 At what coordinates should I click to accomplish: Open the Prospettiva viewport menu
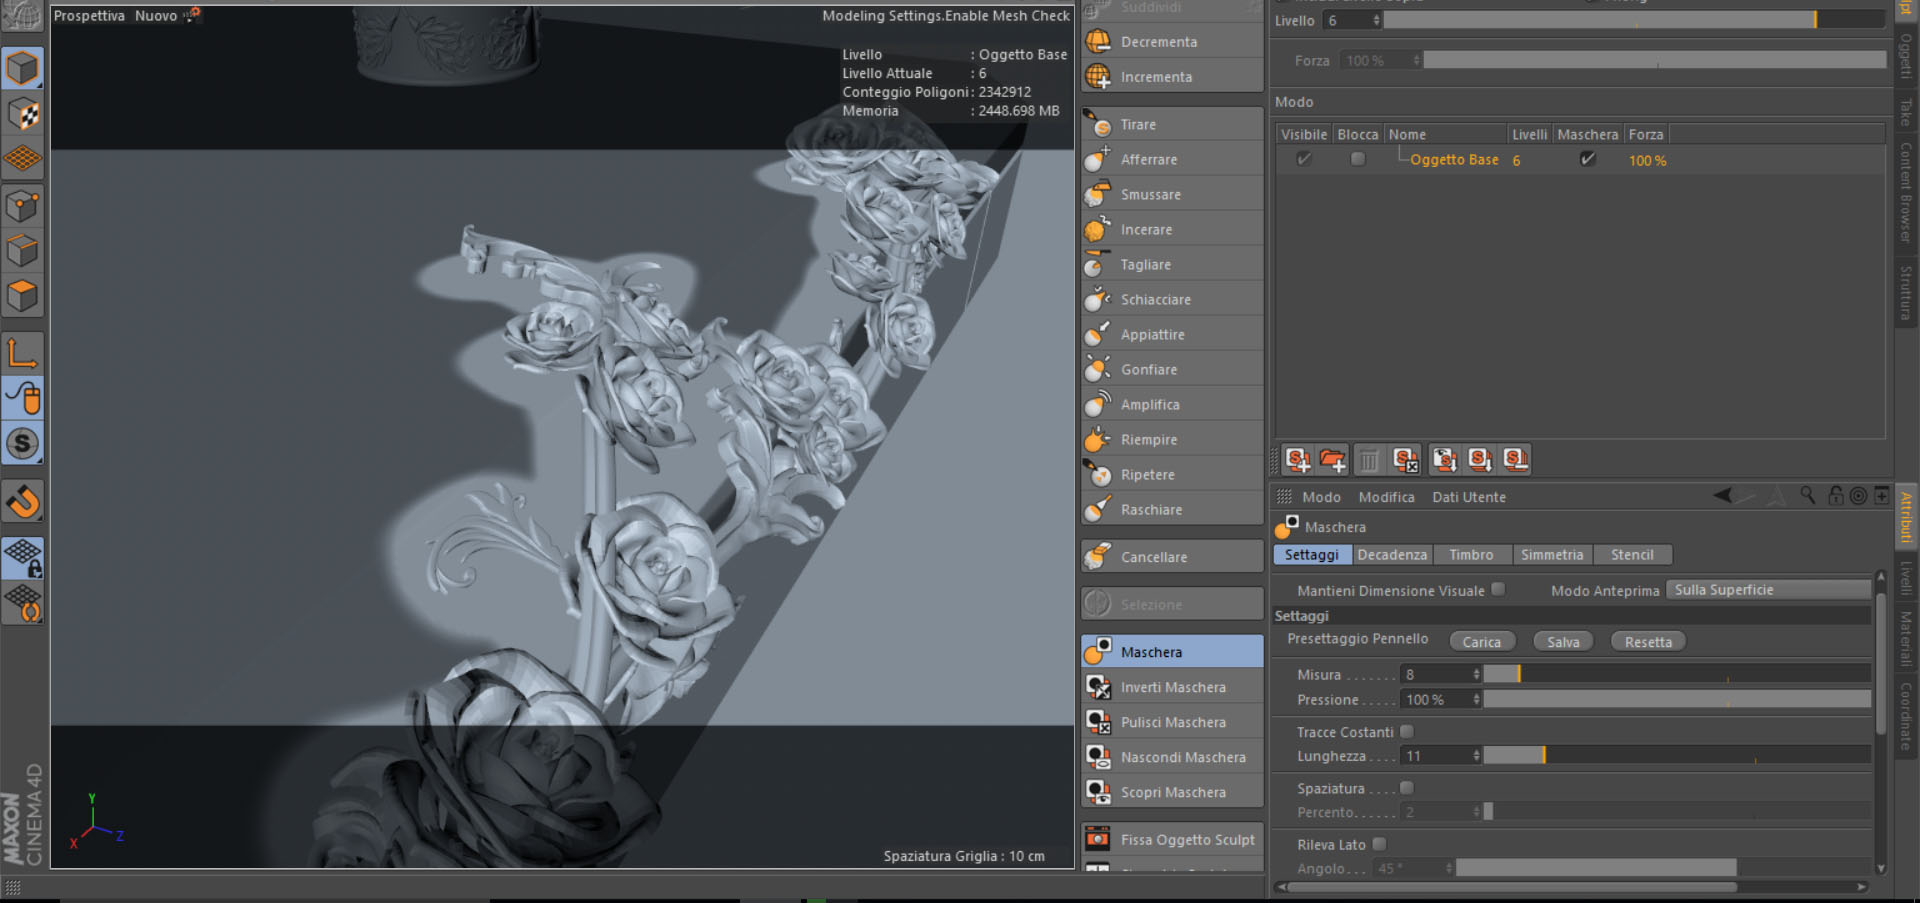point(89,16)
